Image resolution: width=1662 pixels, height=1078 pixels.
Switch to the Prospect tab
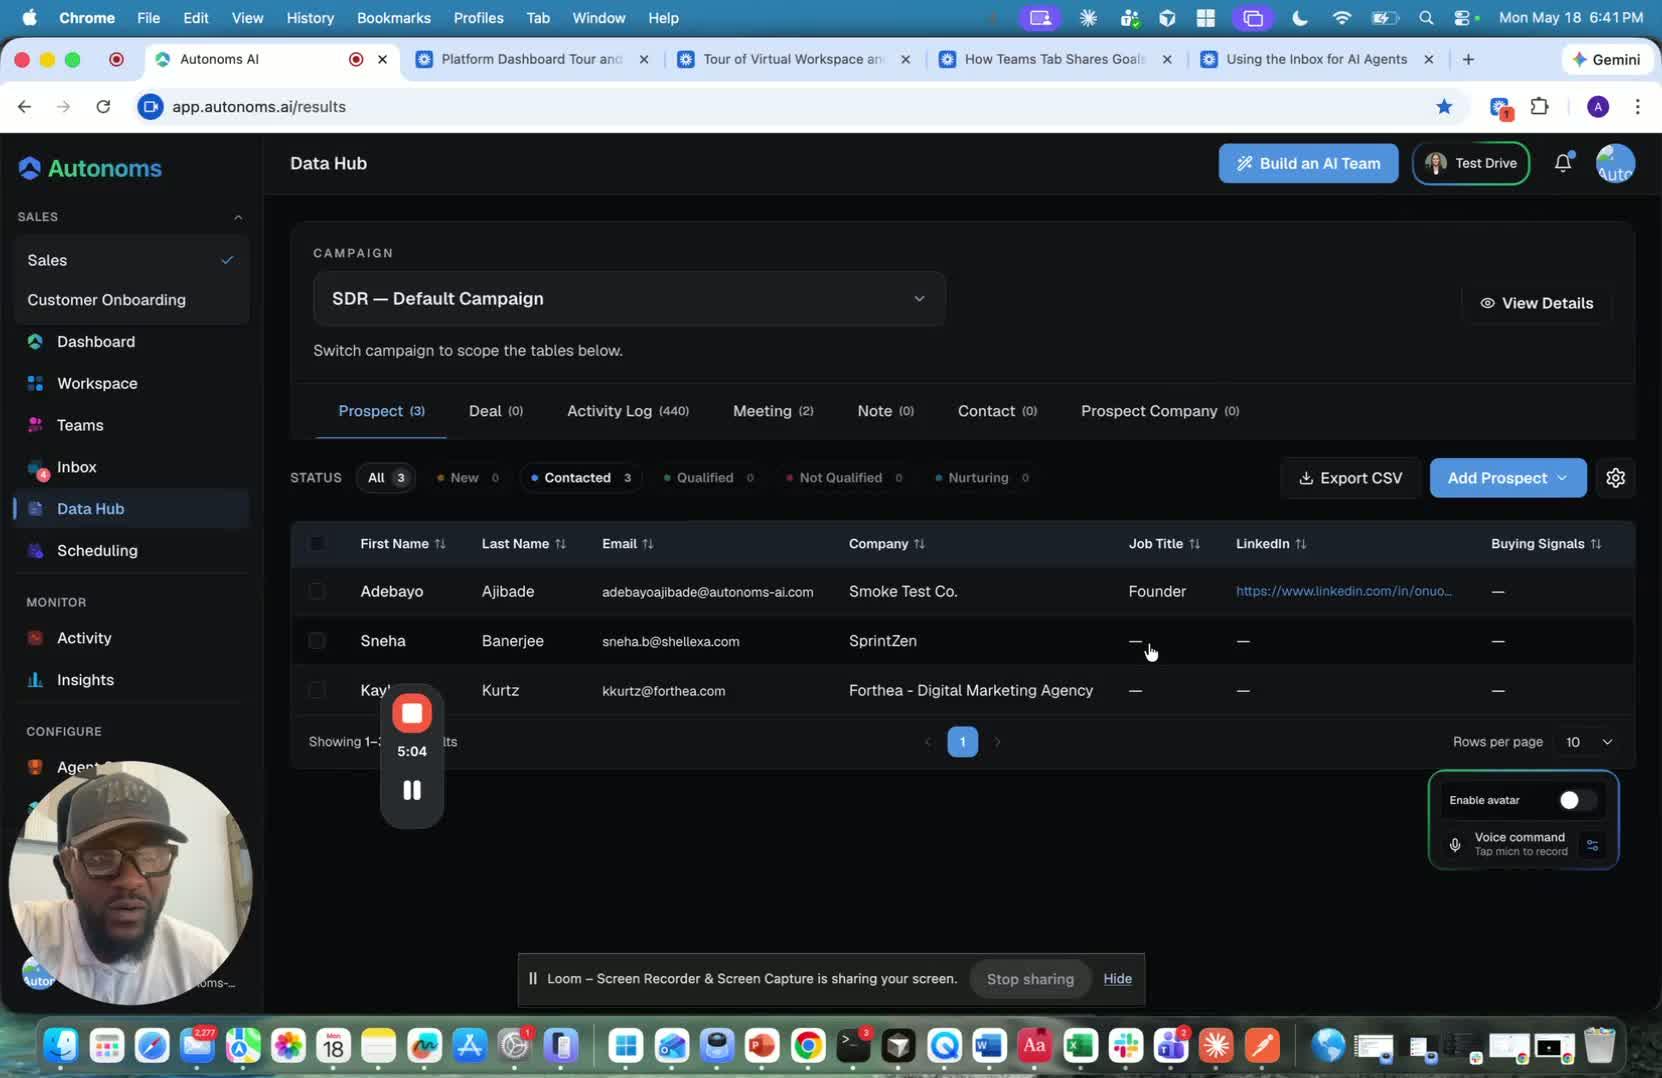coord(381,411)
